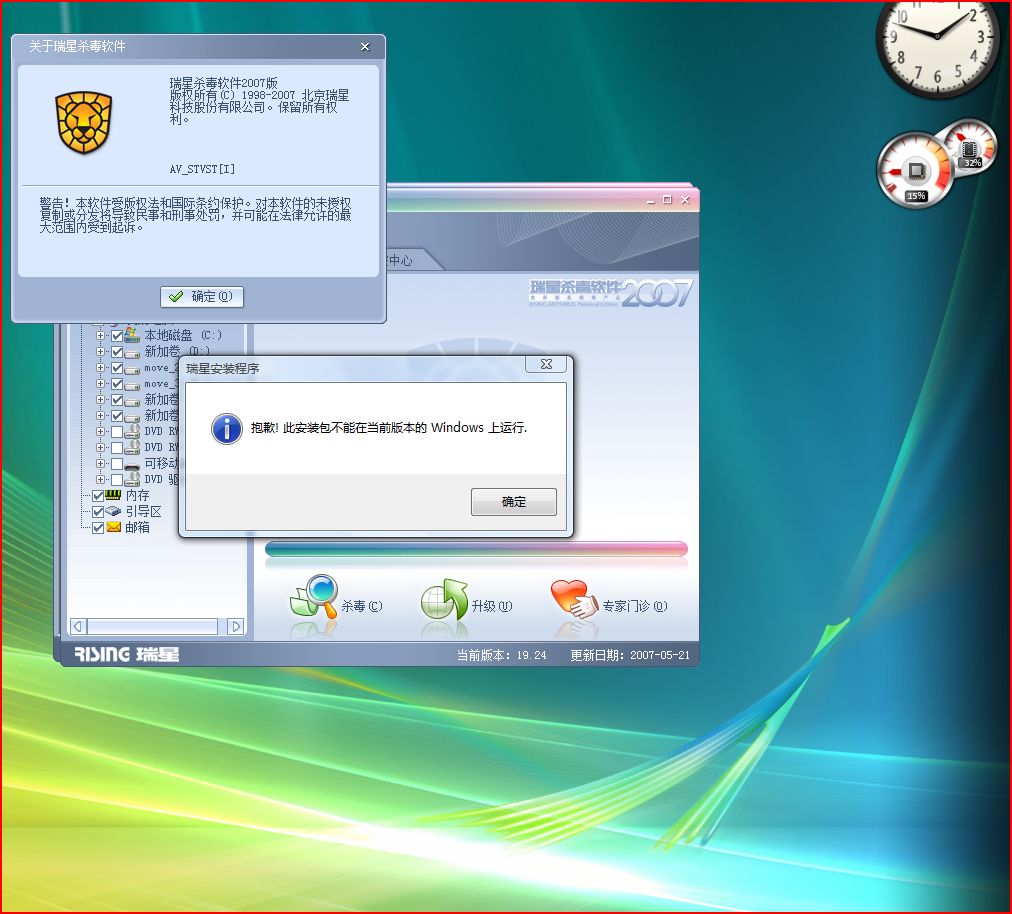1012x914 pixels.
Task: Click the globe upgrade icon
Action: click(x=444, y=600)
